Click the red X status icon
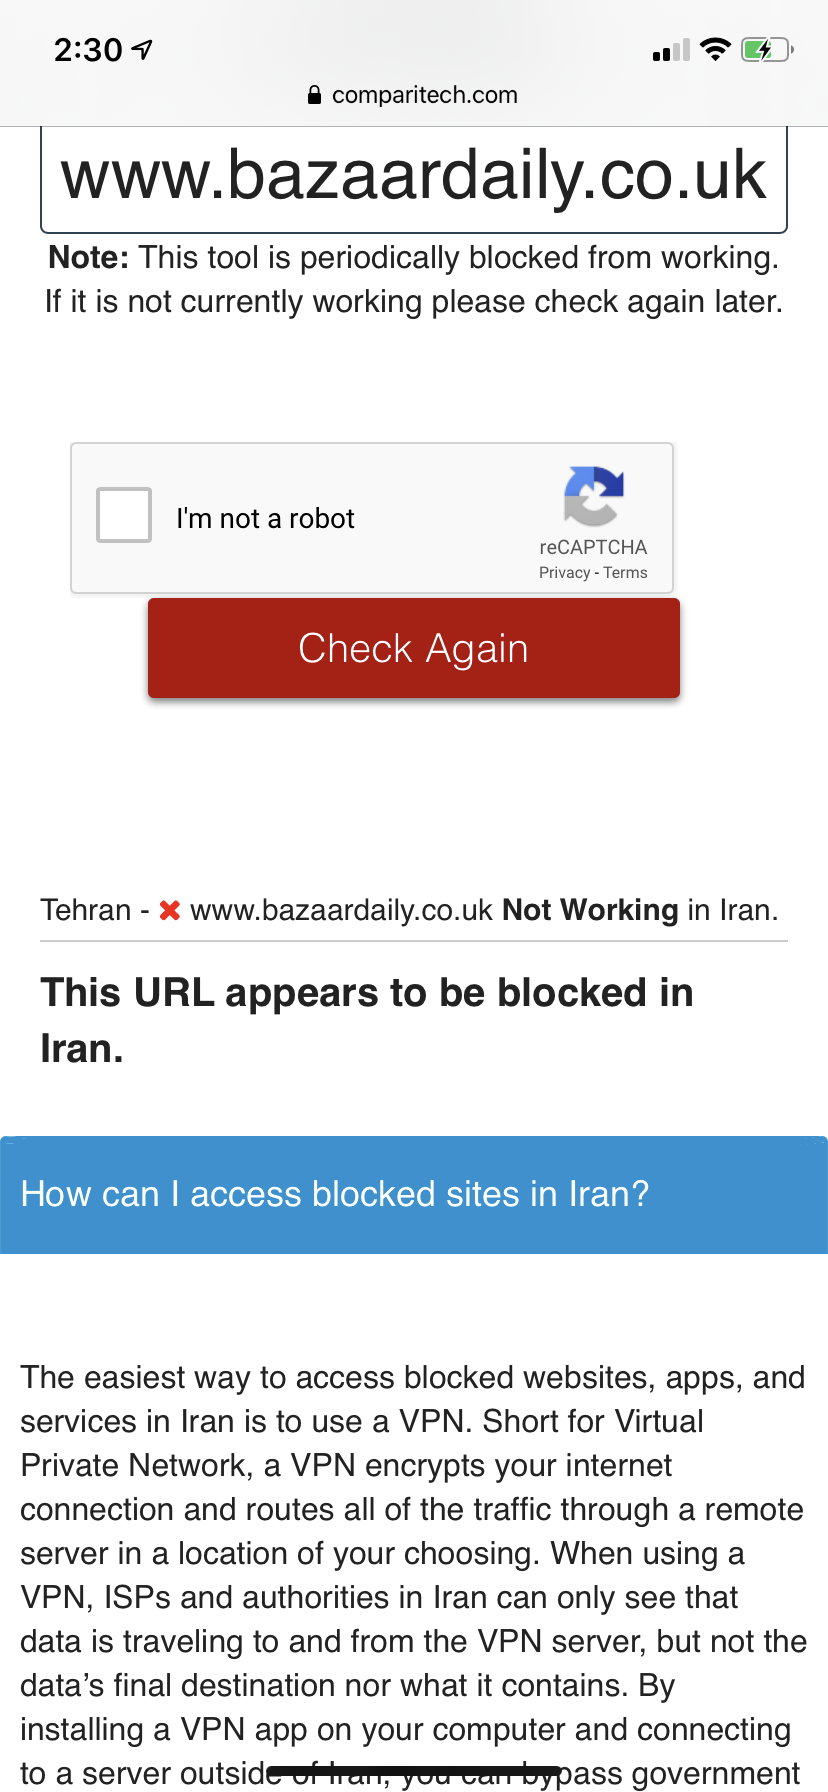Viewport: 828px width, 1792px height. tap(170, 910)
